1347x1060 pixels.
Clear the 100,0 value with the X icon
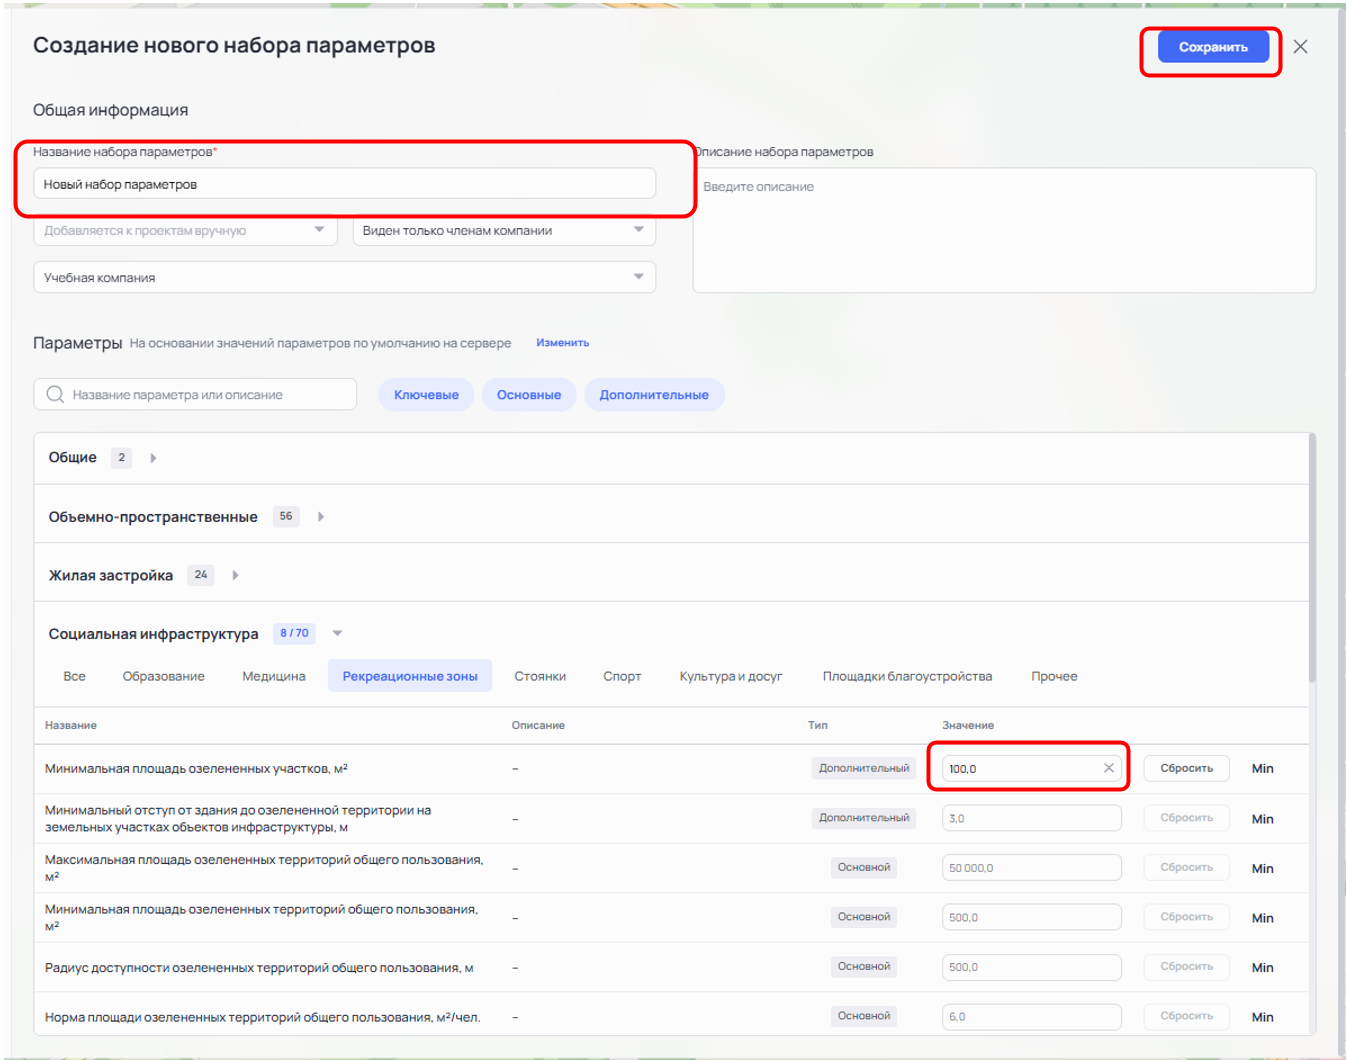pyautogui.click(x=1108, y=768)
